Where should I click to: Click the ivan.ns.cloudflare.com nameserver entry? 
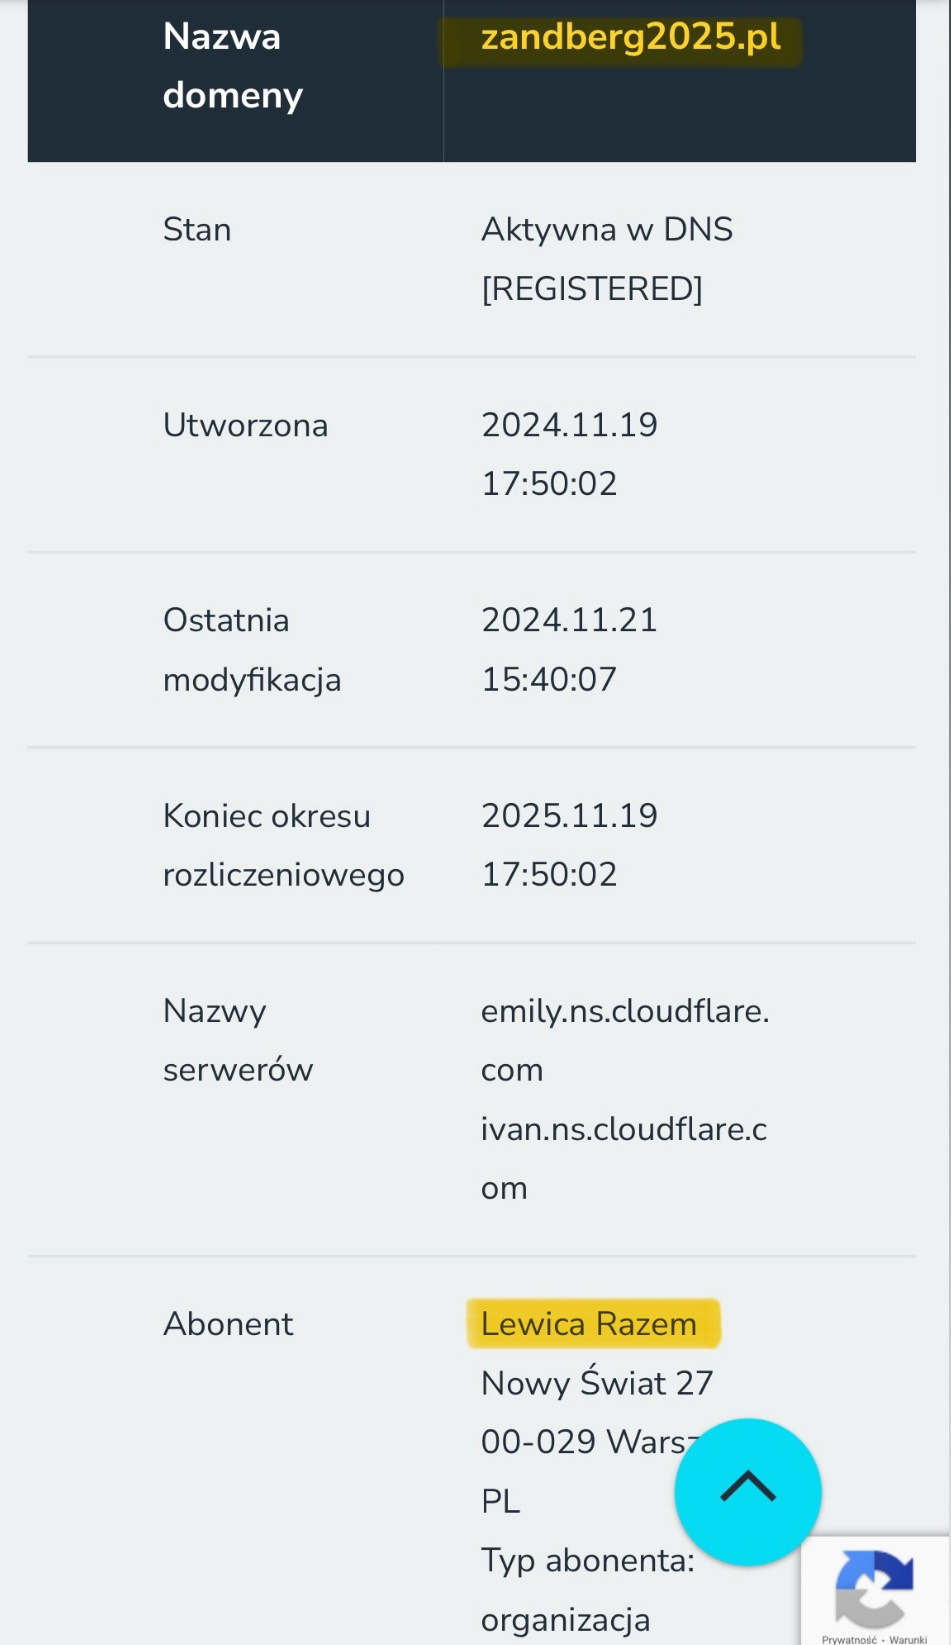624,1158
